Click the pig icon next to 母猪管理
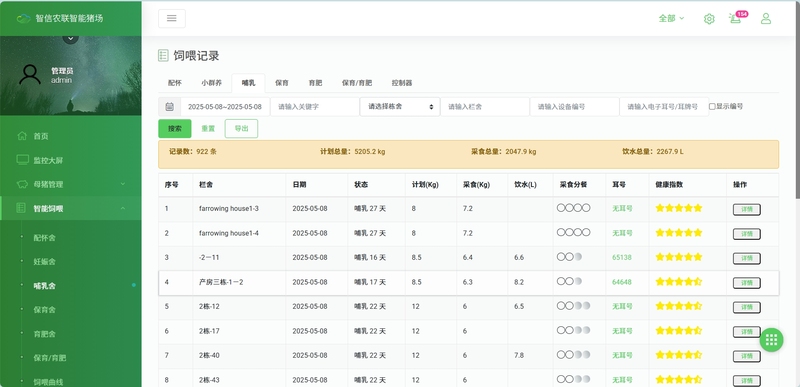The image size is (800, 387). pyautogui.click(x=22, y=184)
